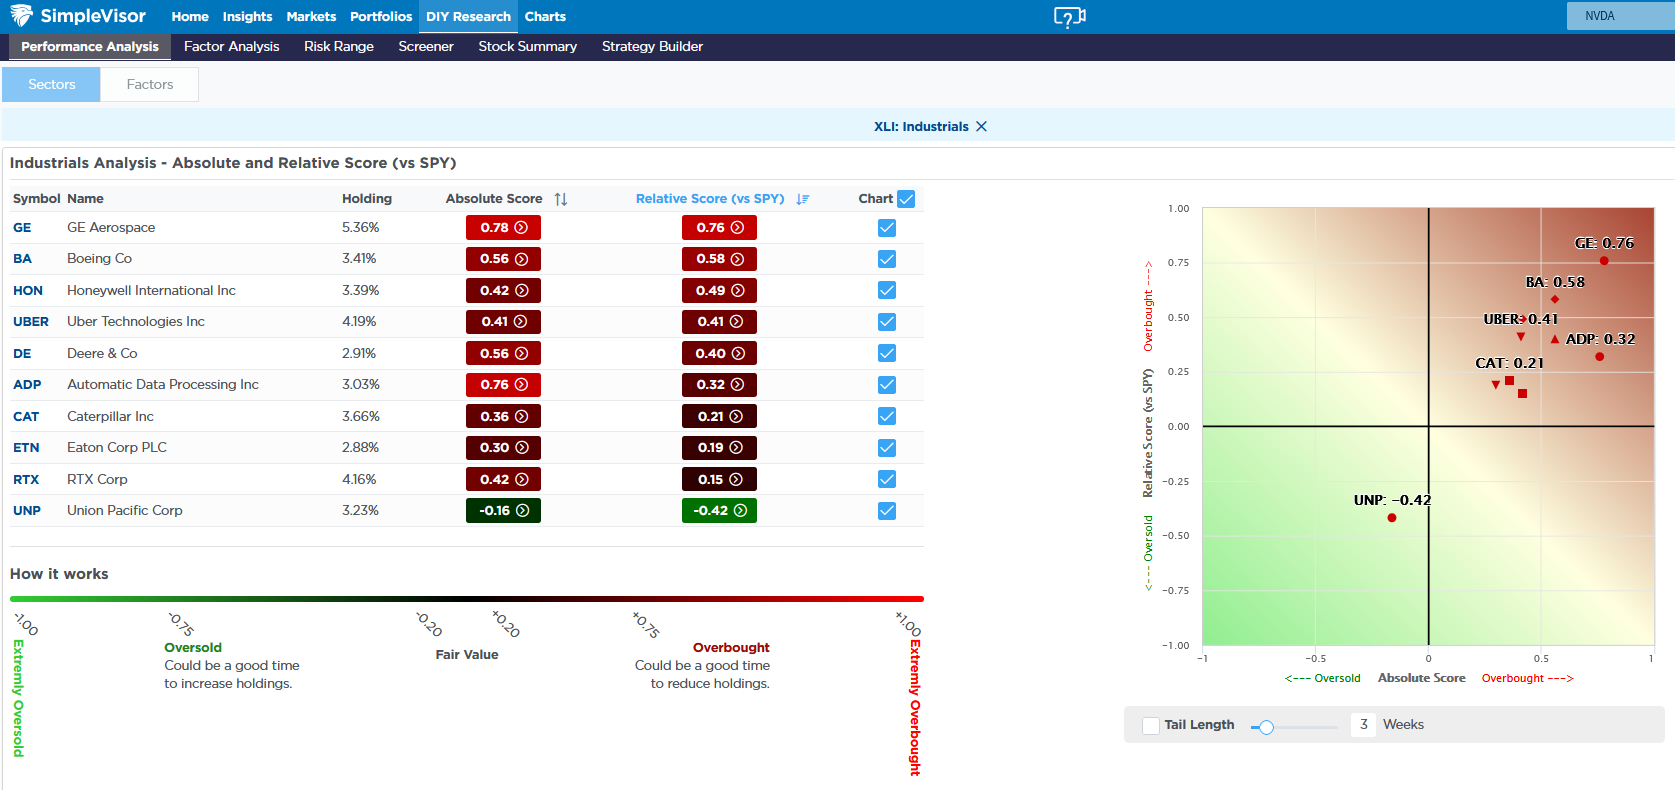1675x790 pixels.
Task: Uncheck chart checkbox for Eaton Corp PLC
Action: coord(887,448)
